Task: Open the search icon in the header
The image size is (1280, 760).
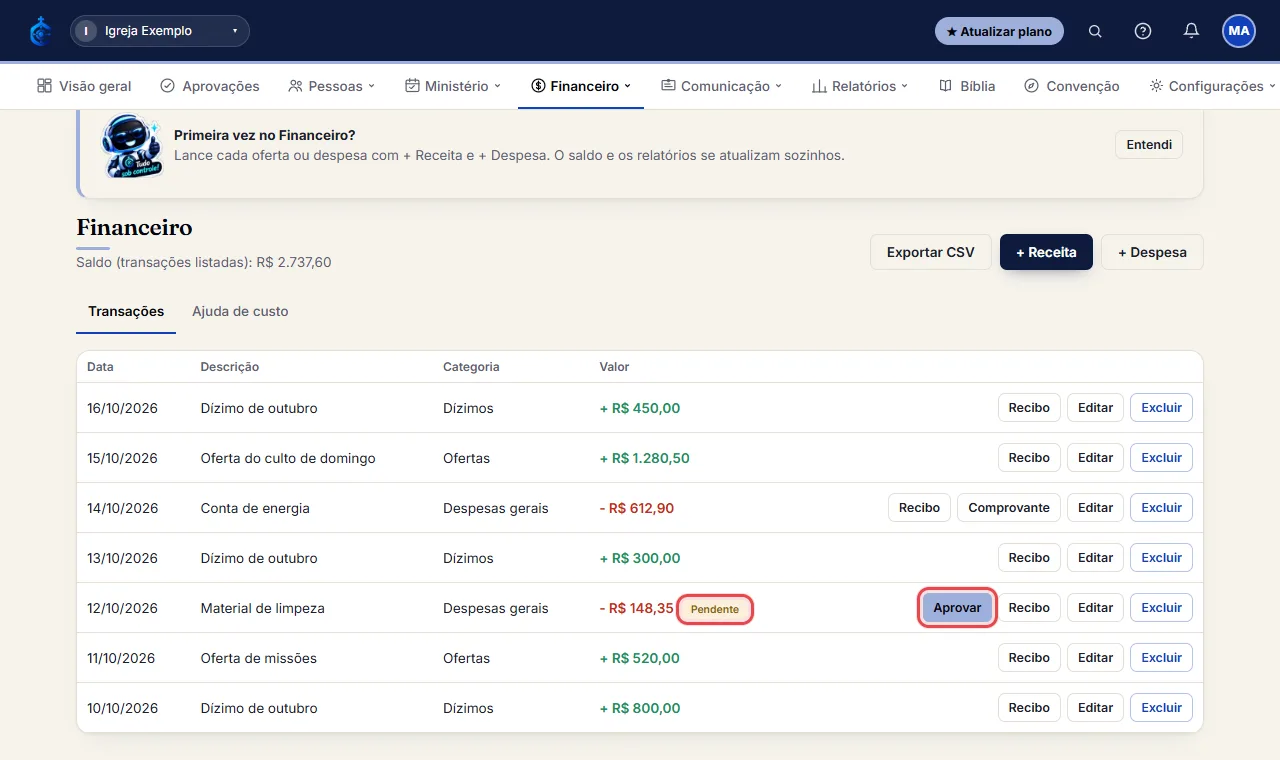Action: pyautogui.click(x=1095, y=31)
